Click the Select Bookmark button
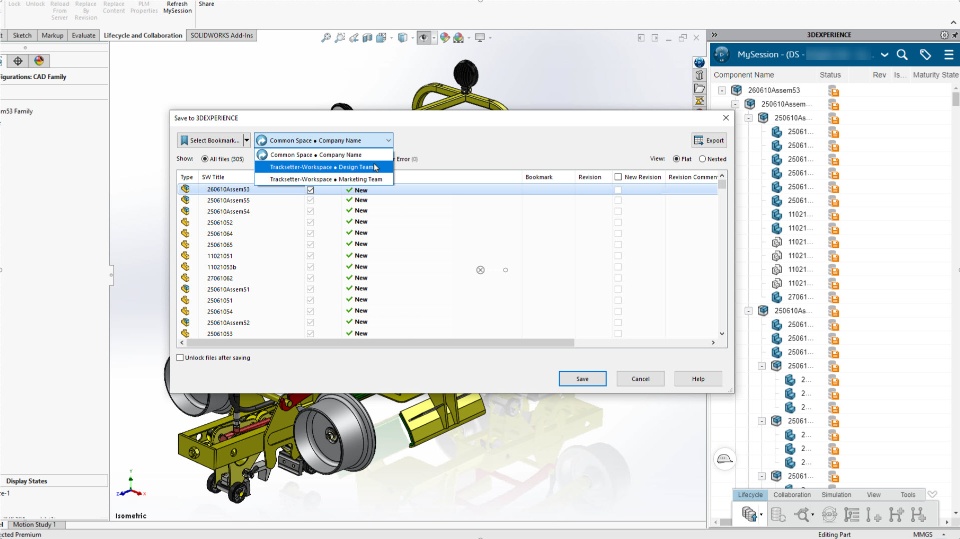960x539 pixels. click(210, 140)
